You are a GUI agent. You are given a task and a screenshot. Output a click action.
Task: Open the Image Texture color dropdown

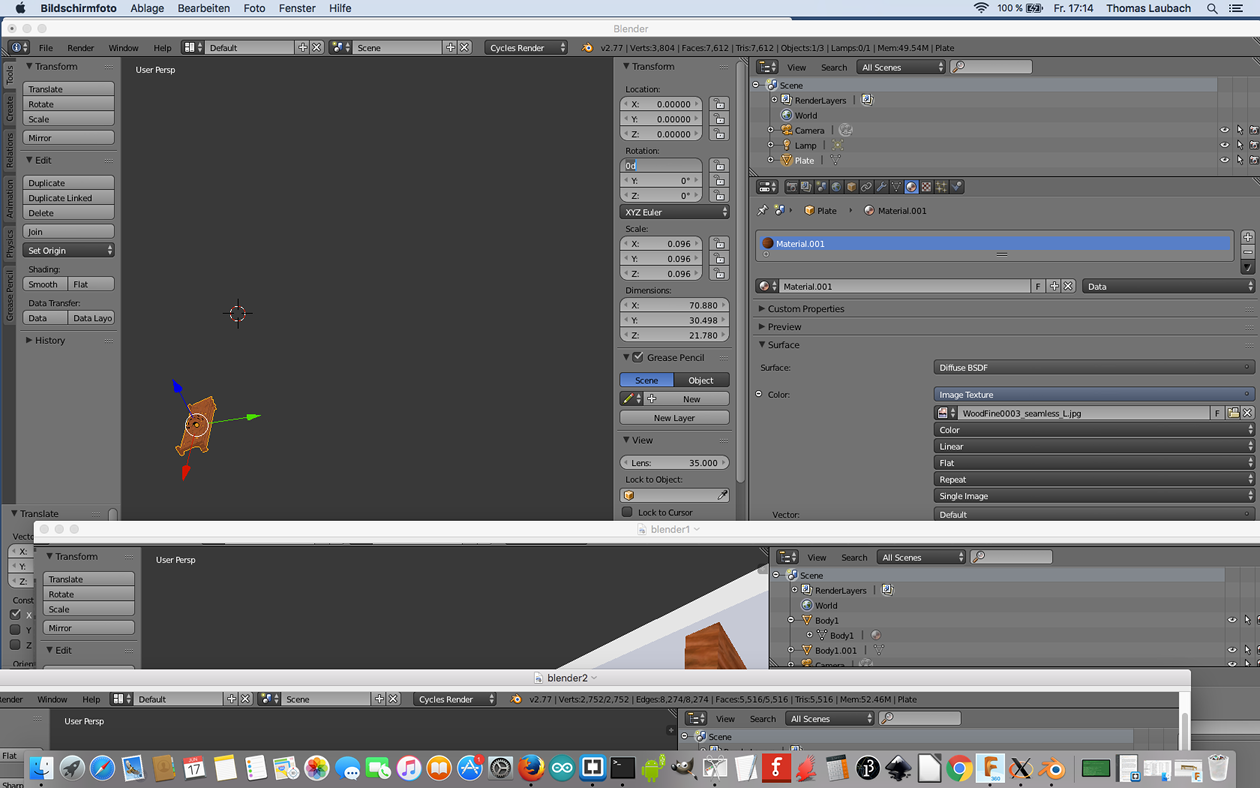[1093, 394]
